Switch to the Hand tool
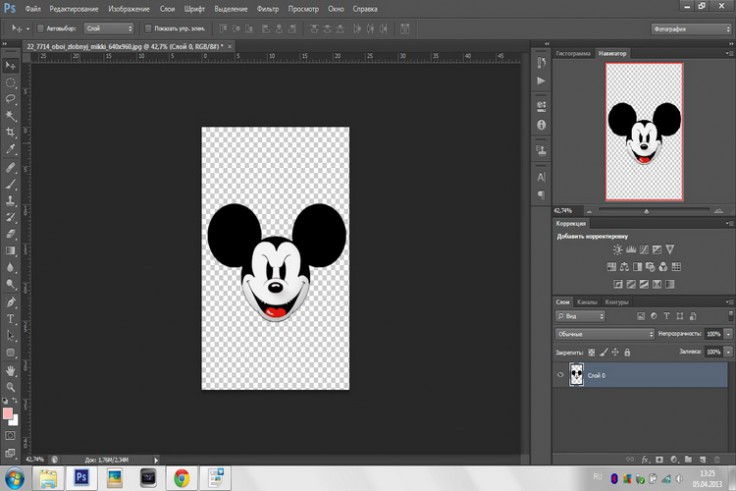 point(11,370)
